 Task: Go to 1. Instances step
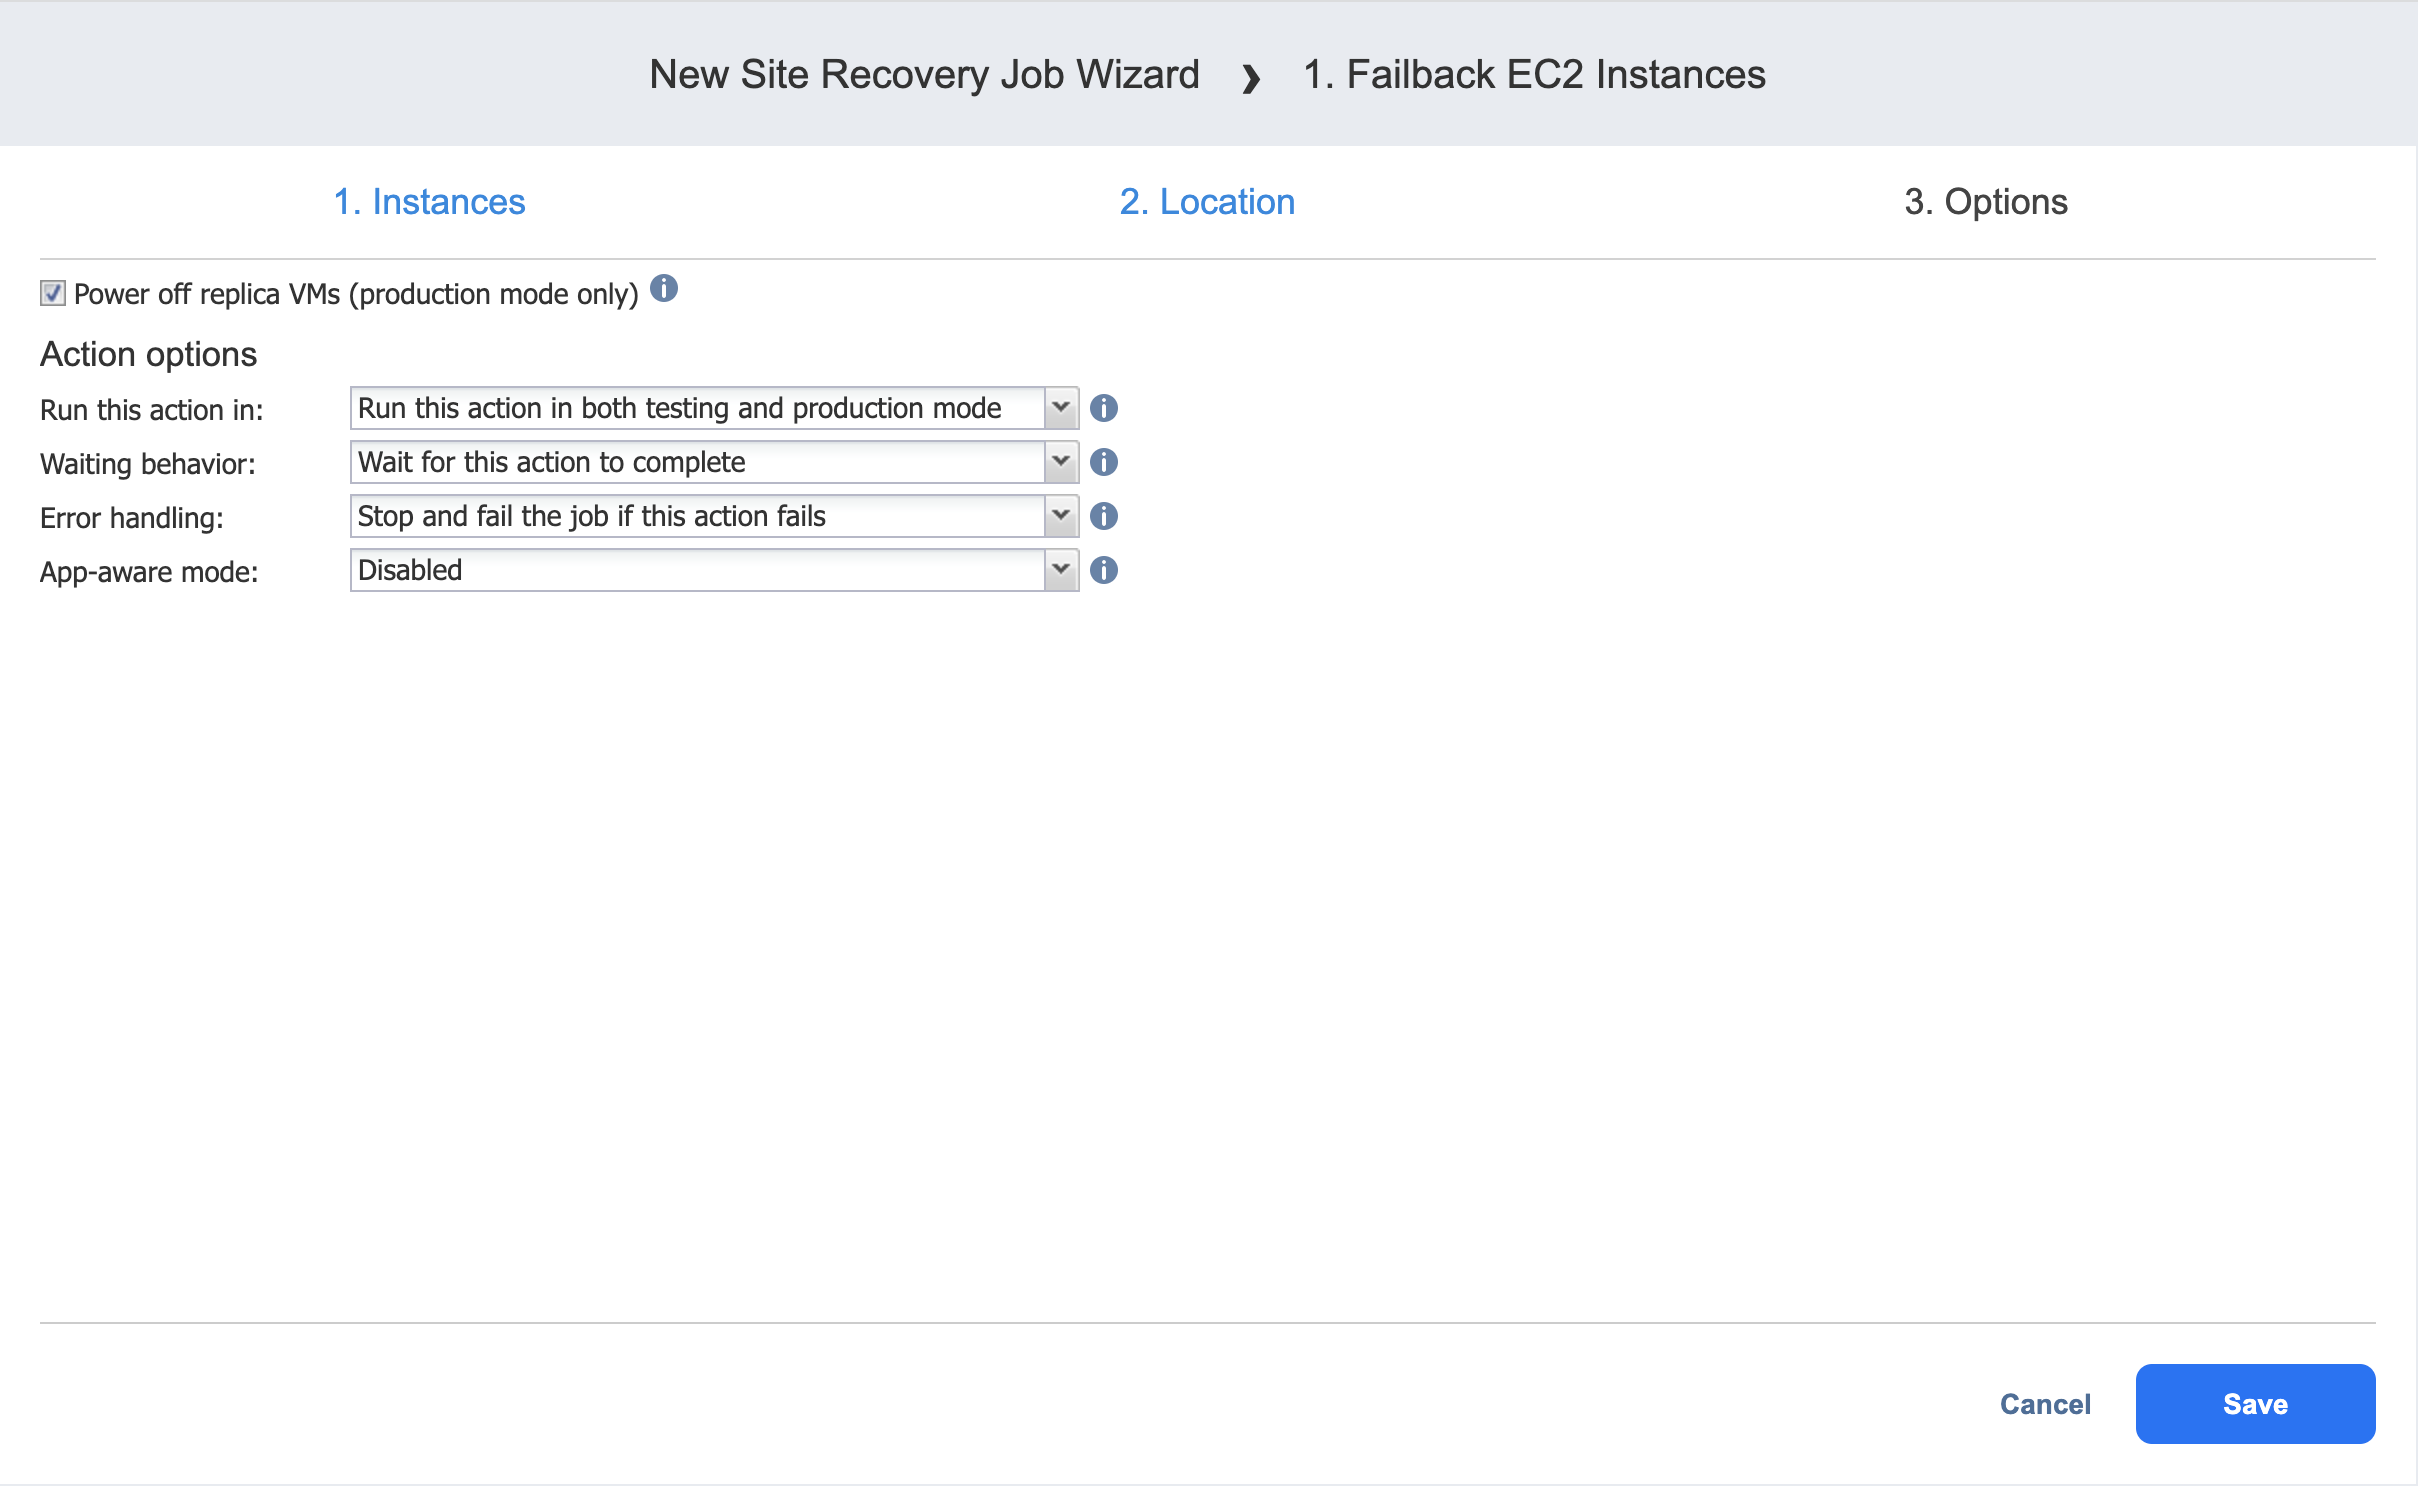coord(429,202)
